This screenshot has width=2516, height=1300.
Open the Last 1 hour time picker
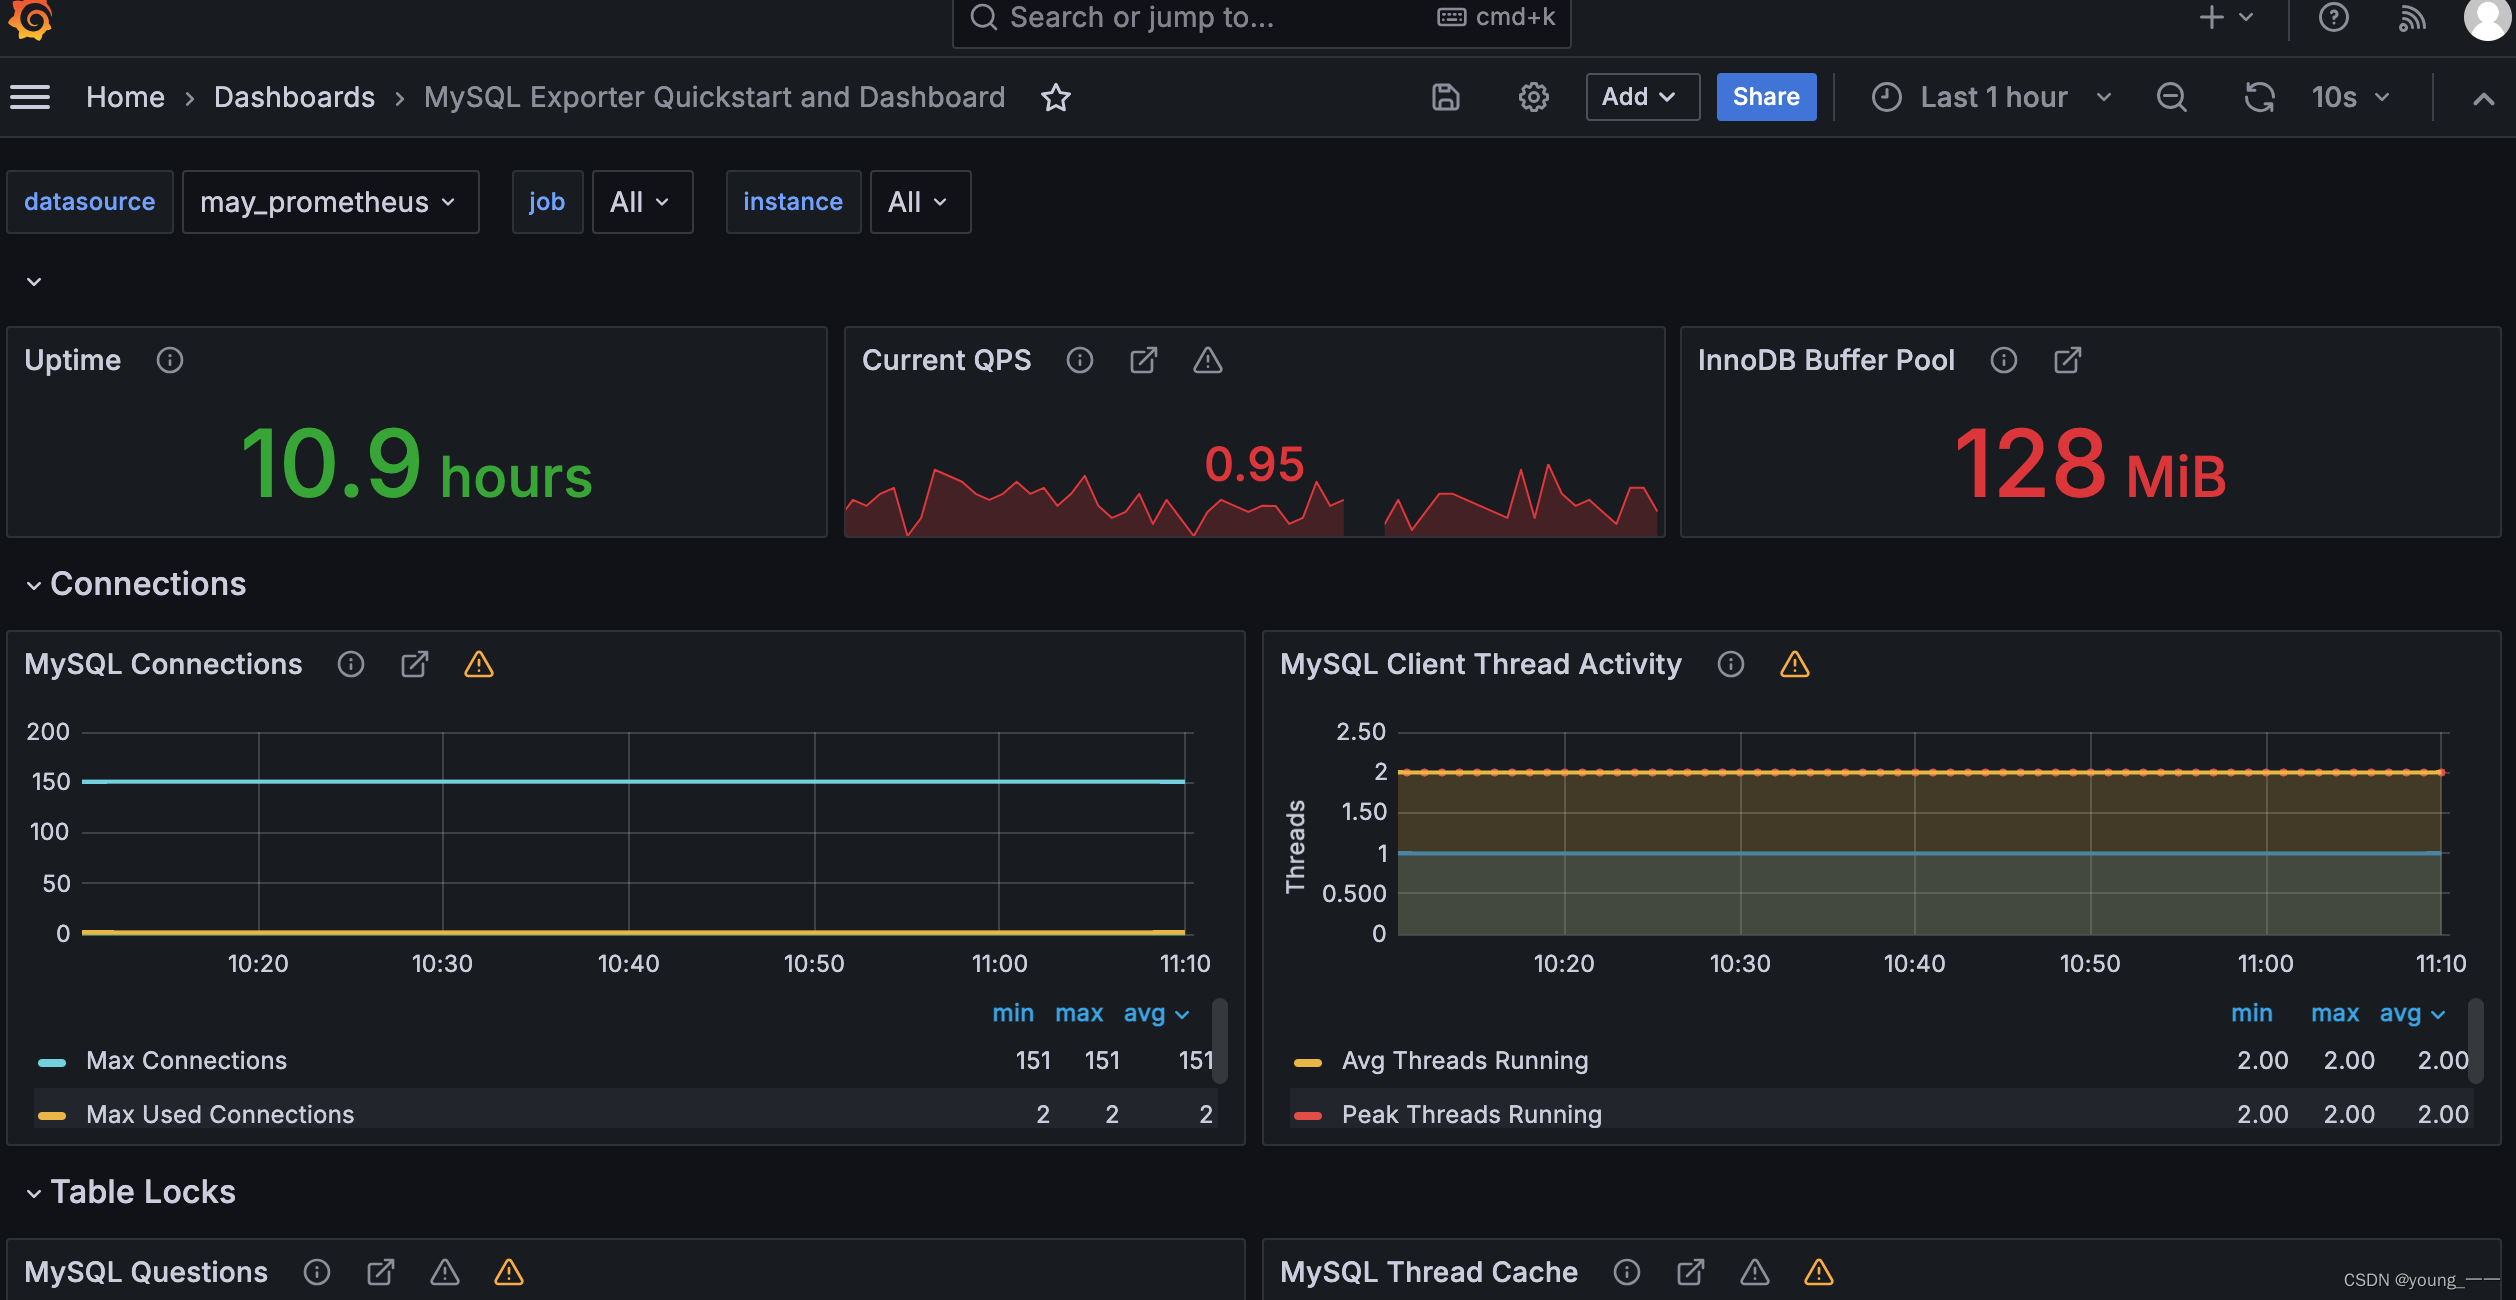pos(1993,97)
